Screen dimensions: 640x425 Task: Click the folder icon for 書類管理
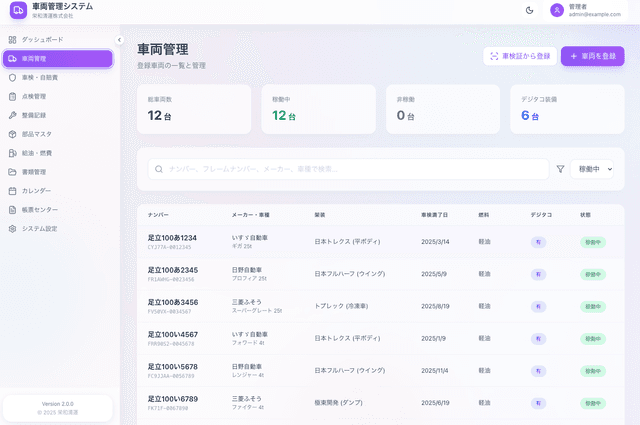pyautogui.click(x=12, y=172)
